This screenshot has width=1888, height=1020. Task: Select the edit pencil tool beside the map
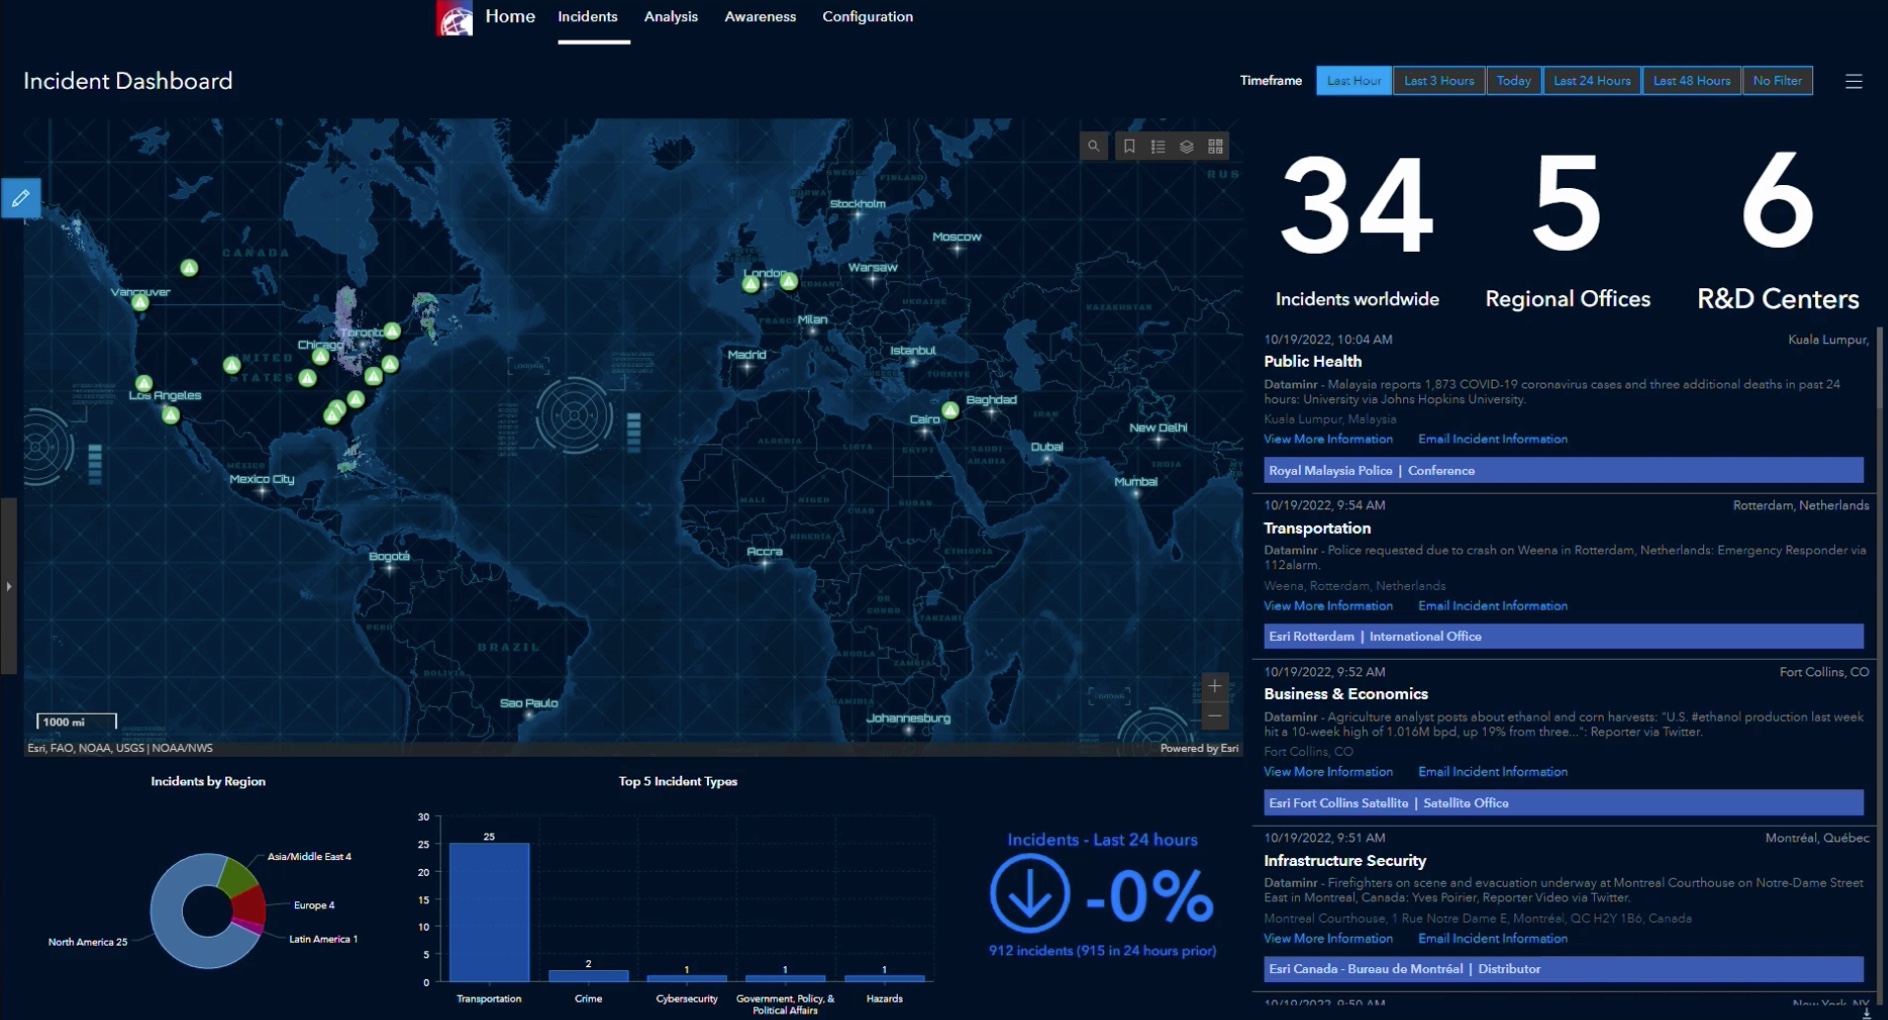20,197
